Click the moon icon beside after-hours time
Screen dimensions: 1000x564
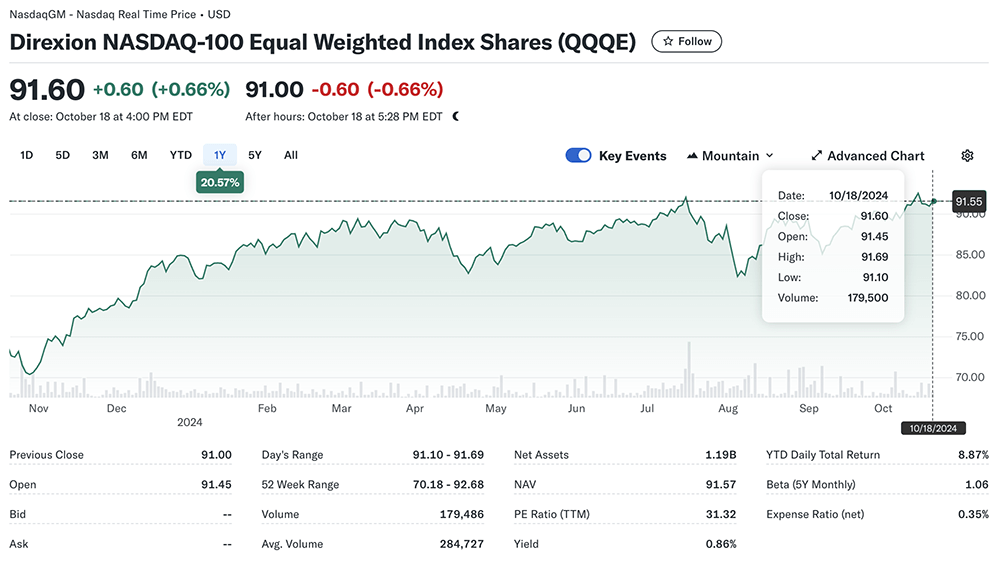pyautogui.click(x=456, y=116)
